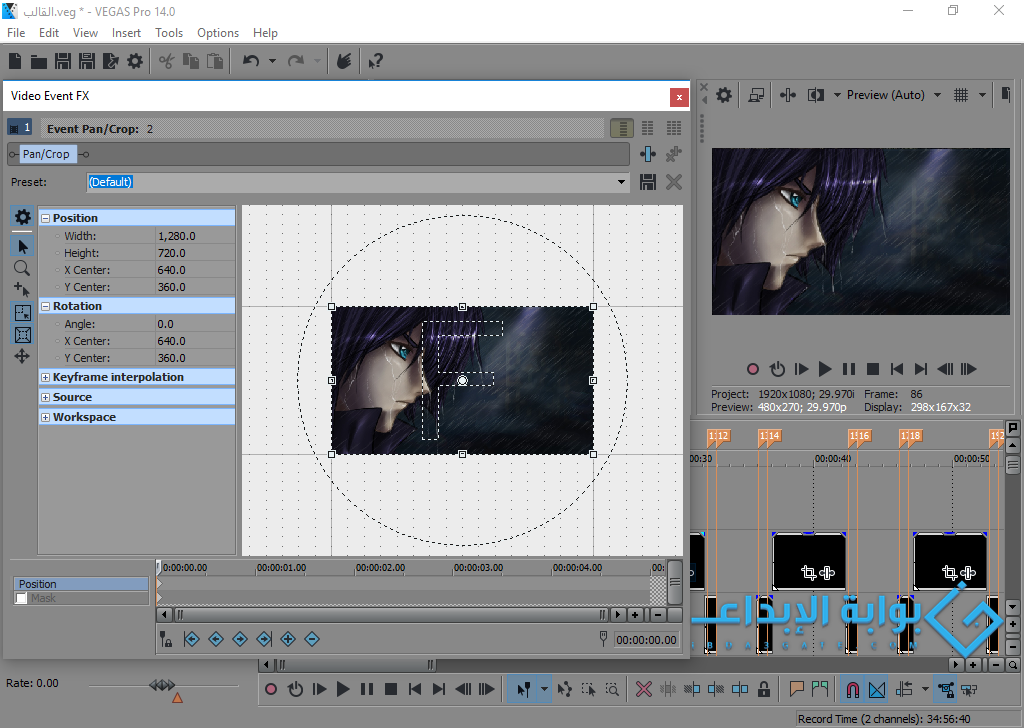Viewport: 1024px width, 728px height.
Task: Create a keyframe with the plus diamond
Action: pyautogui.click(x=288, y=639)
